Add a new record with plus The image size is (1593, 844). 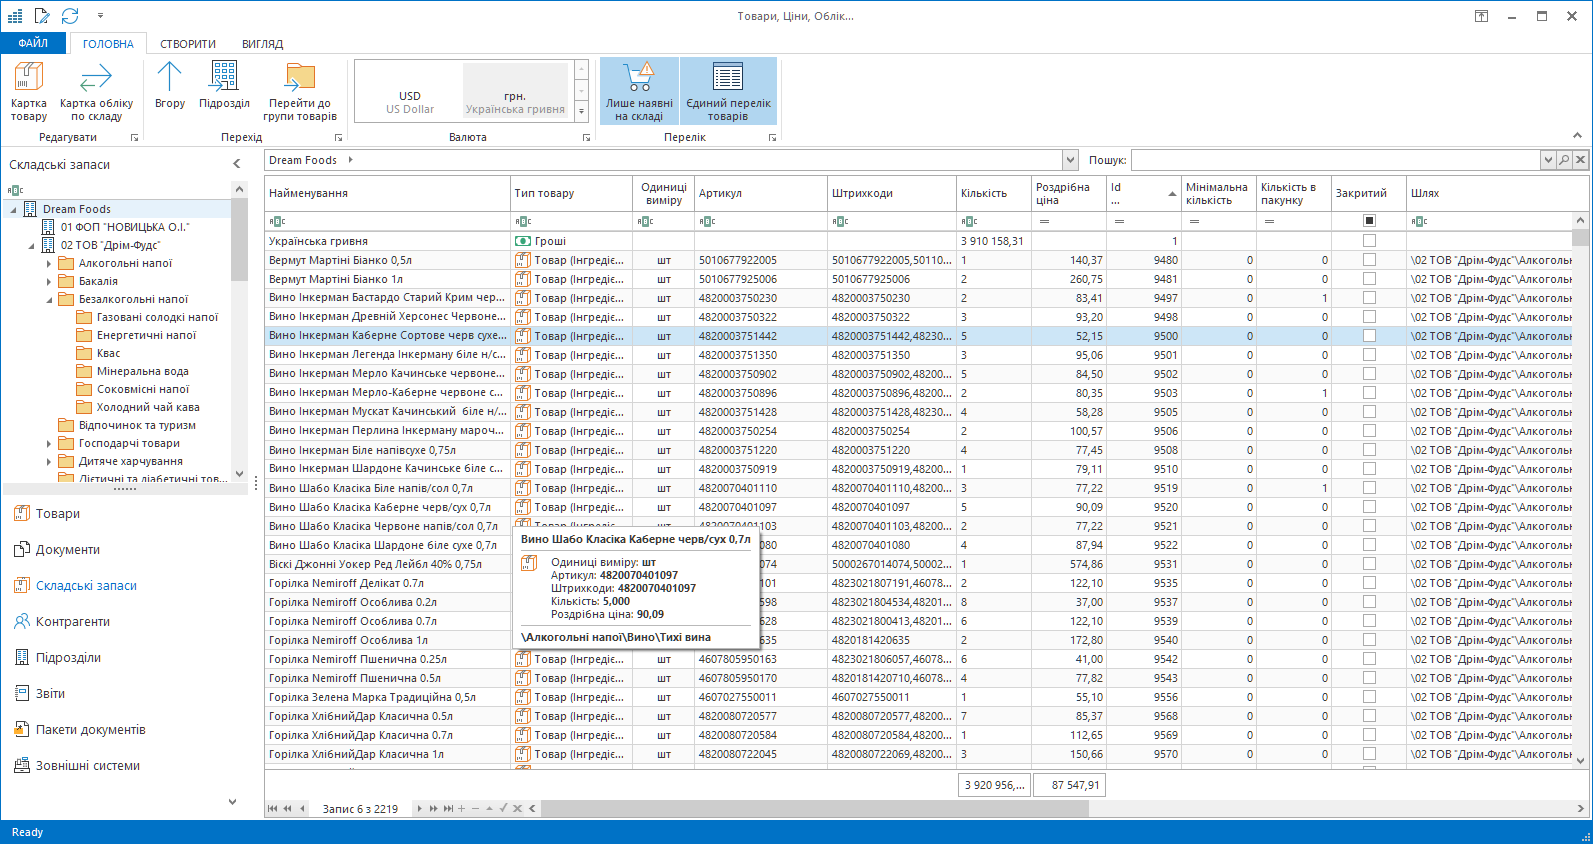(x=462, y=808)
